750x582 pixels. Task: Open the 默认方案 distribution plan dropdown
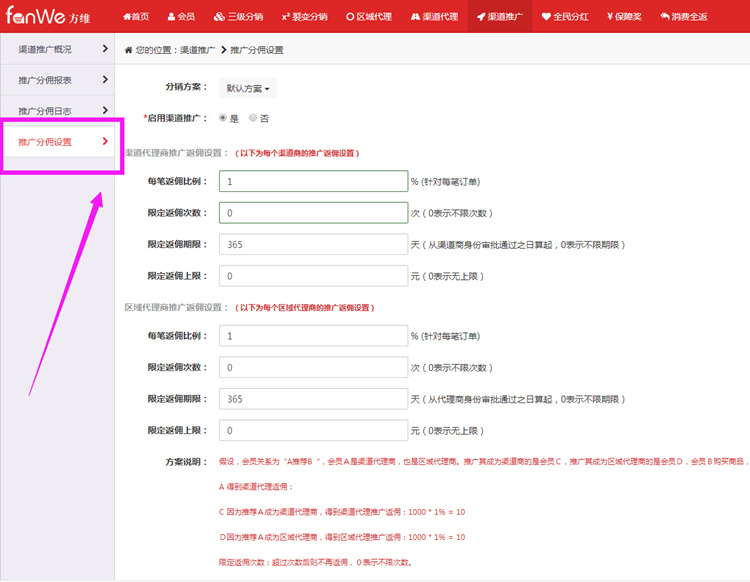click(x=248, y=88)
